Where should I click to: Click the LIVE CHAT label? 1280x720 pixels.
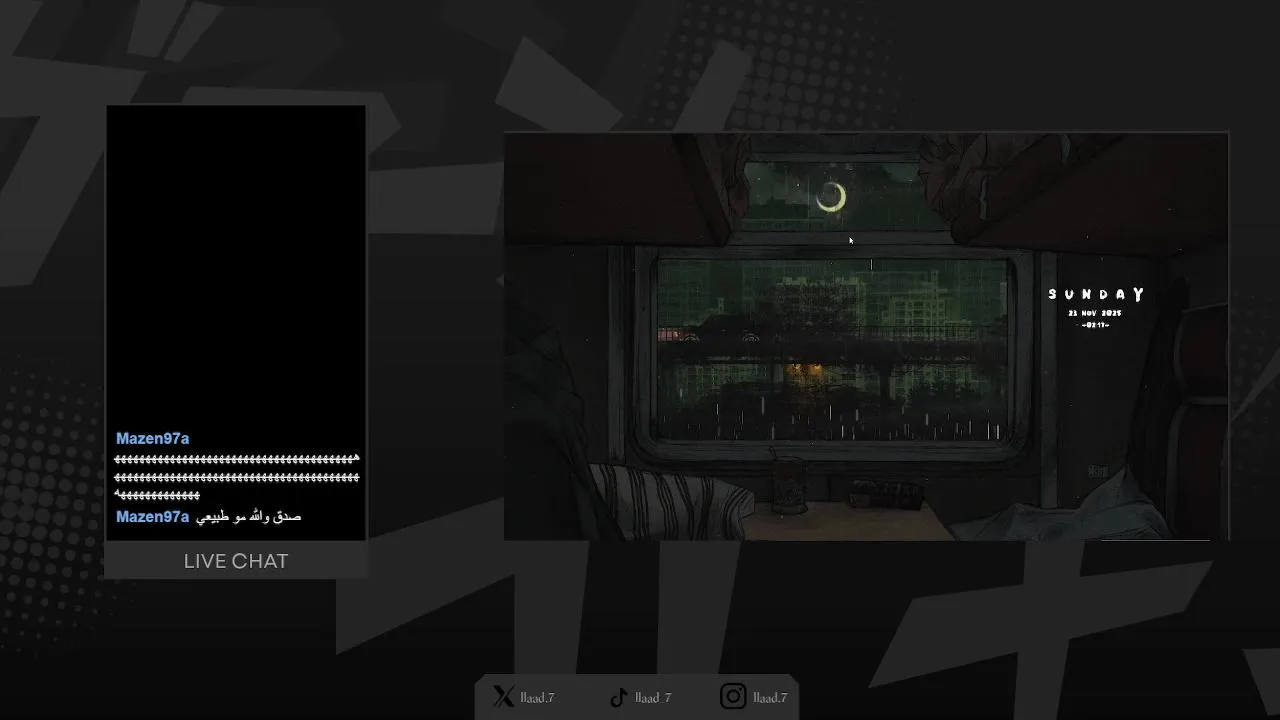(236, 561)
